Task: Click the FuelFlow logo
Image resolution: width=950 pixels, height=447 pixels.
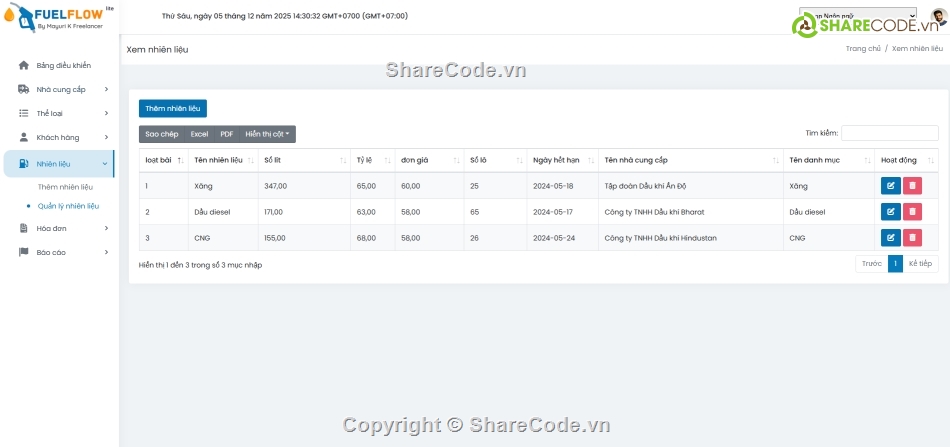Action: point(60,17)
